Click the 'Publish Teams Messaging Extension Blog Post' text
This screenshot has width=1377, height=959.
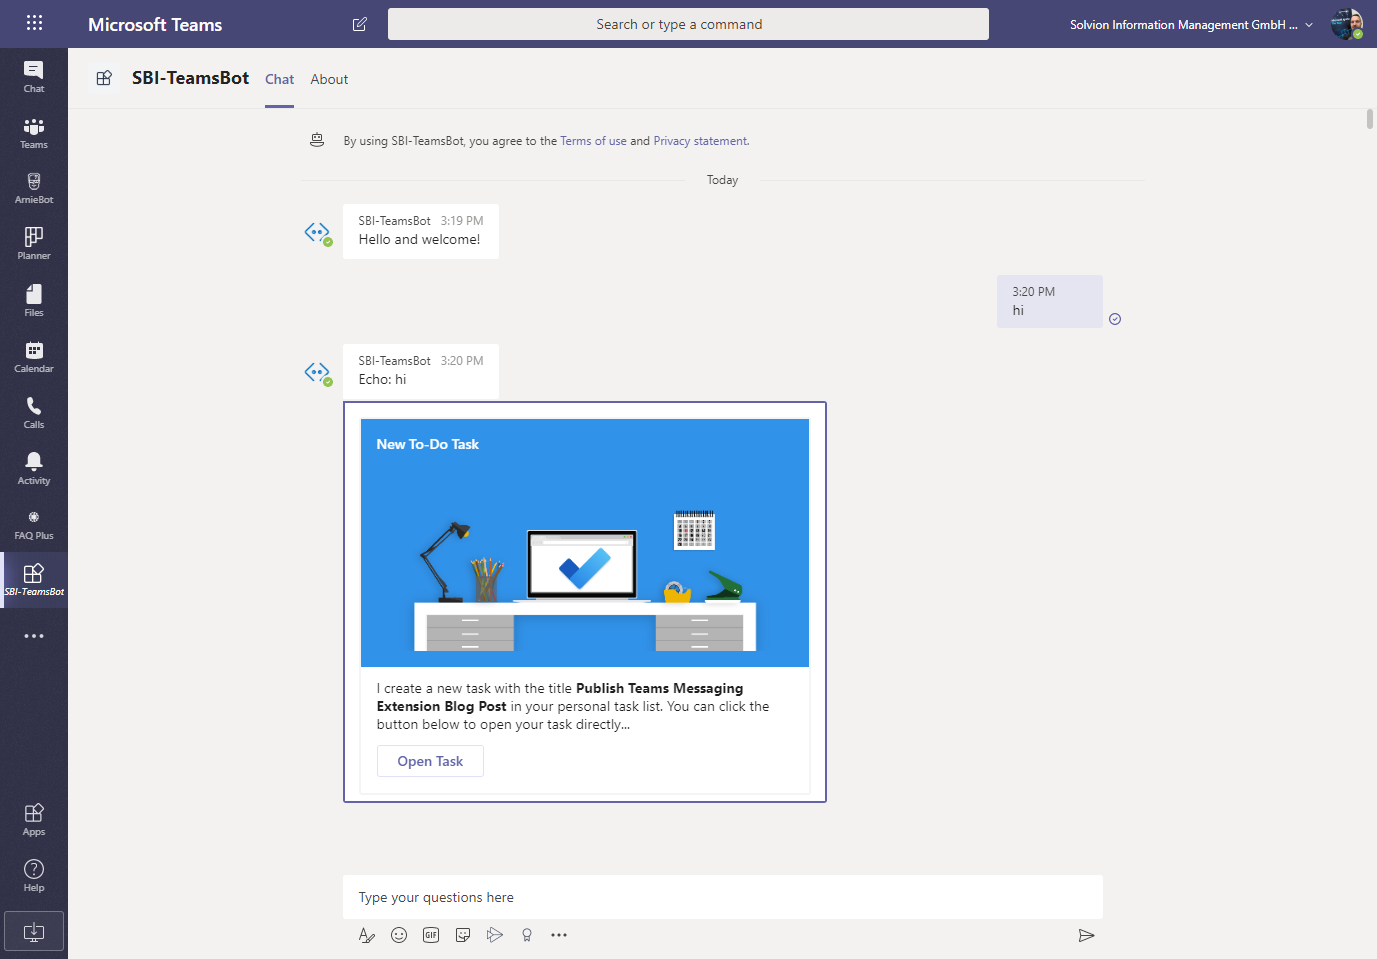pyautogui.click(x=560, y=697)
